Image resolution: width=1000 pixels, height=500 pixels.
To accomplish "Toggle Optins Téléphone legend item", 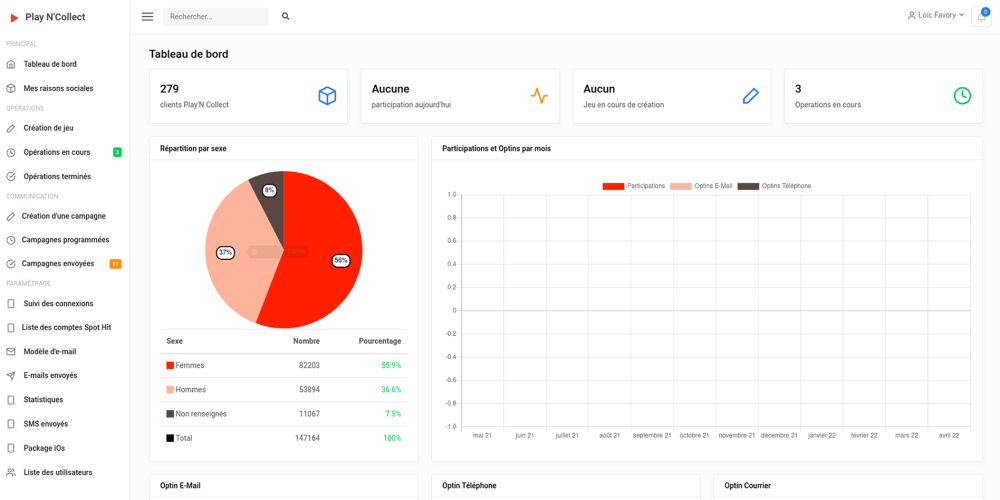I will (775, 186).
